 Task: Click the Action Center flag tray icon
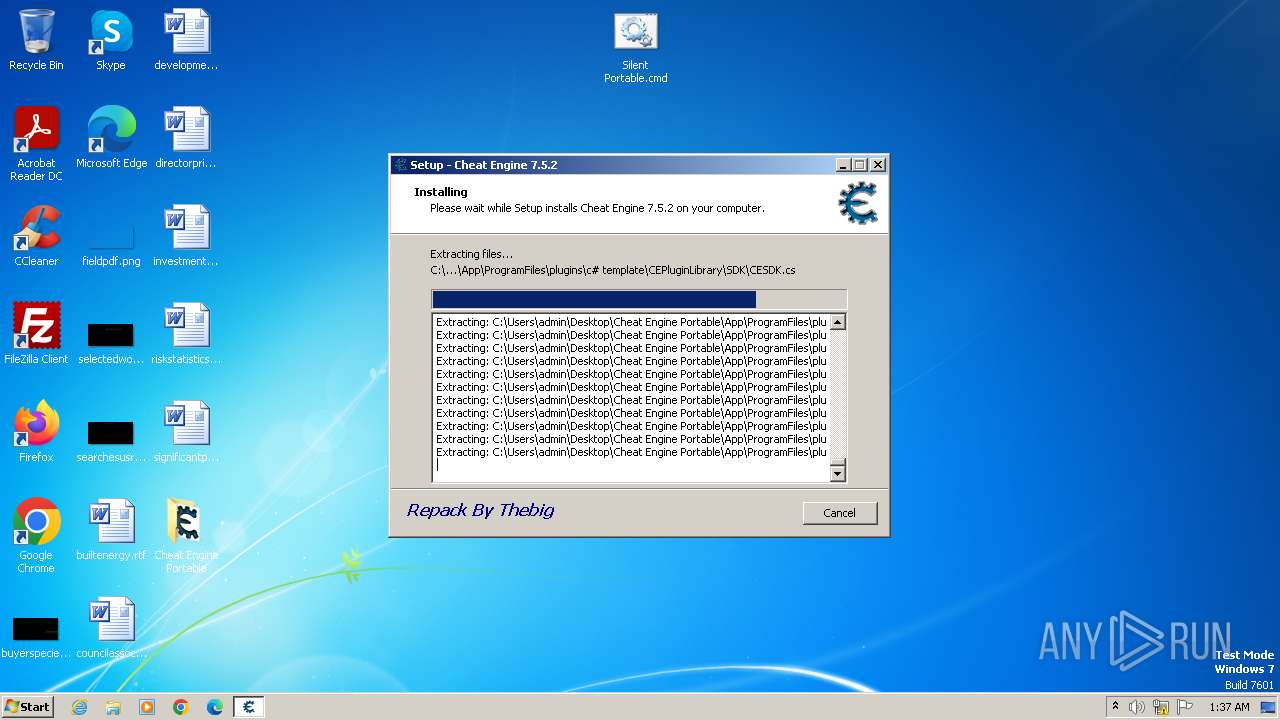click(x=1185, y=707)
